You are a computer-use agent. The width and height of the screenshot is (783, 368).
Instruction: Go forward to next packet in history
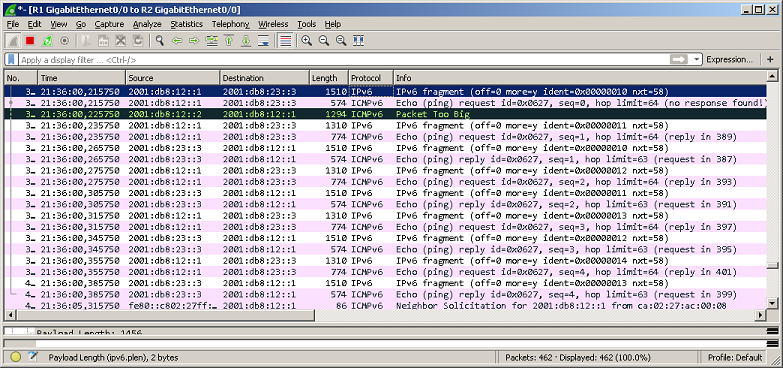(194, 41)
